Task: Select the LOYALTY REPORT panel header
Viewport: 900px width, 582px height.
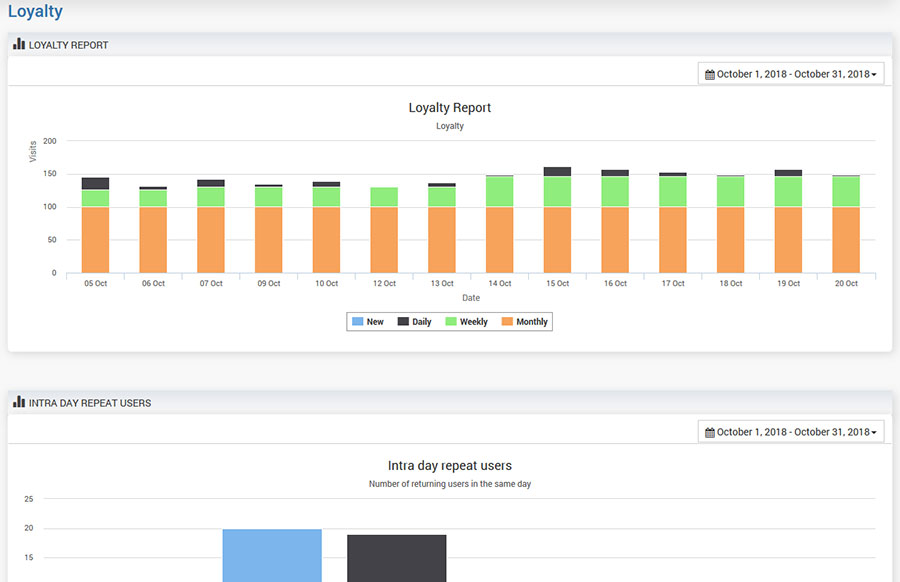Action: pos(68,45)
